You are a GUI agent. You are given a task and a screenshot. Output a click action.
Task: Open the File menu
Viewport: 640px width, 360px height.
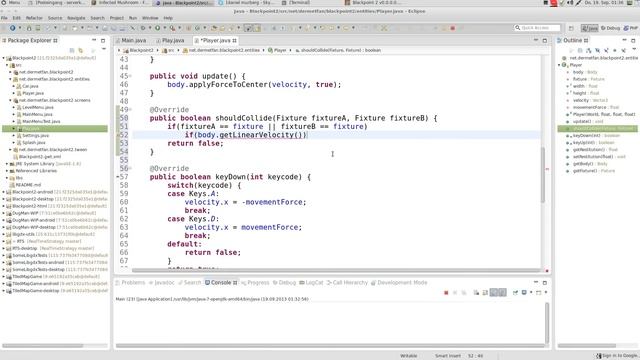pos(4,18)
